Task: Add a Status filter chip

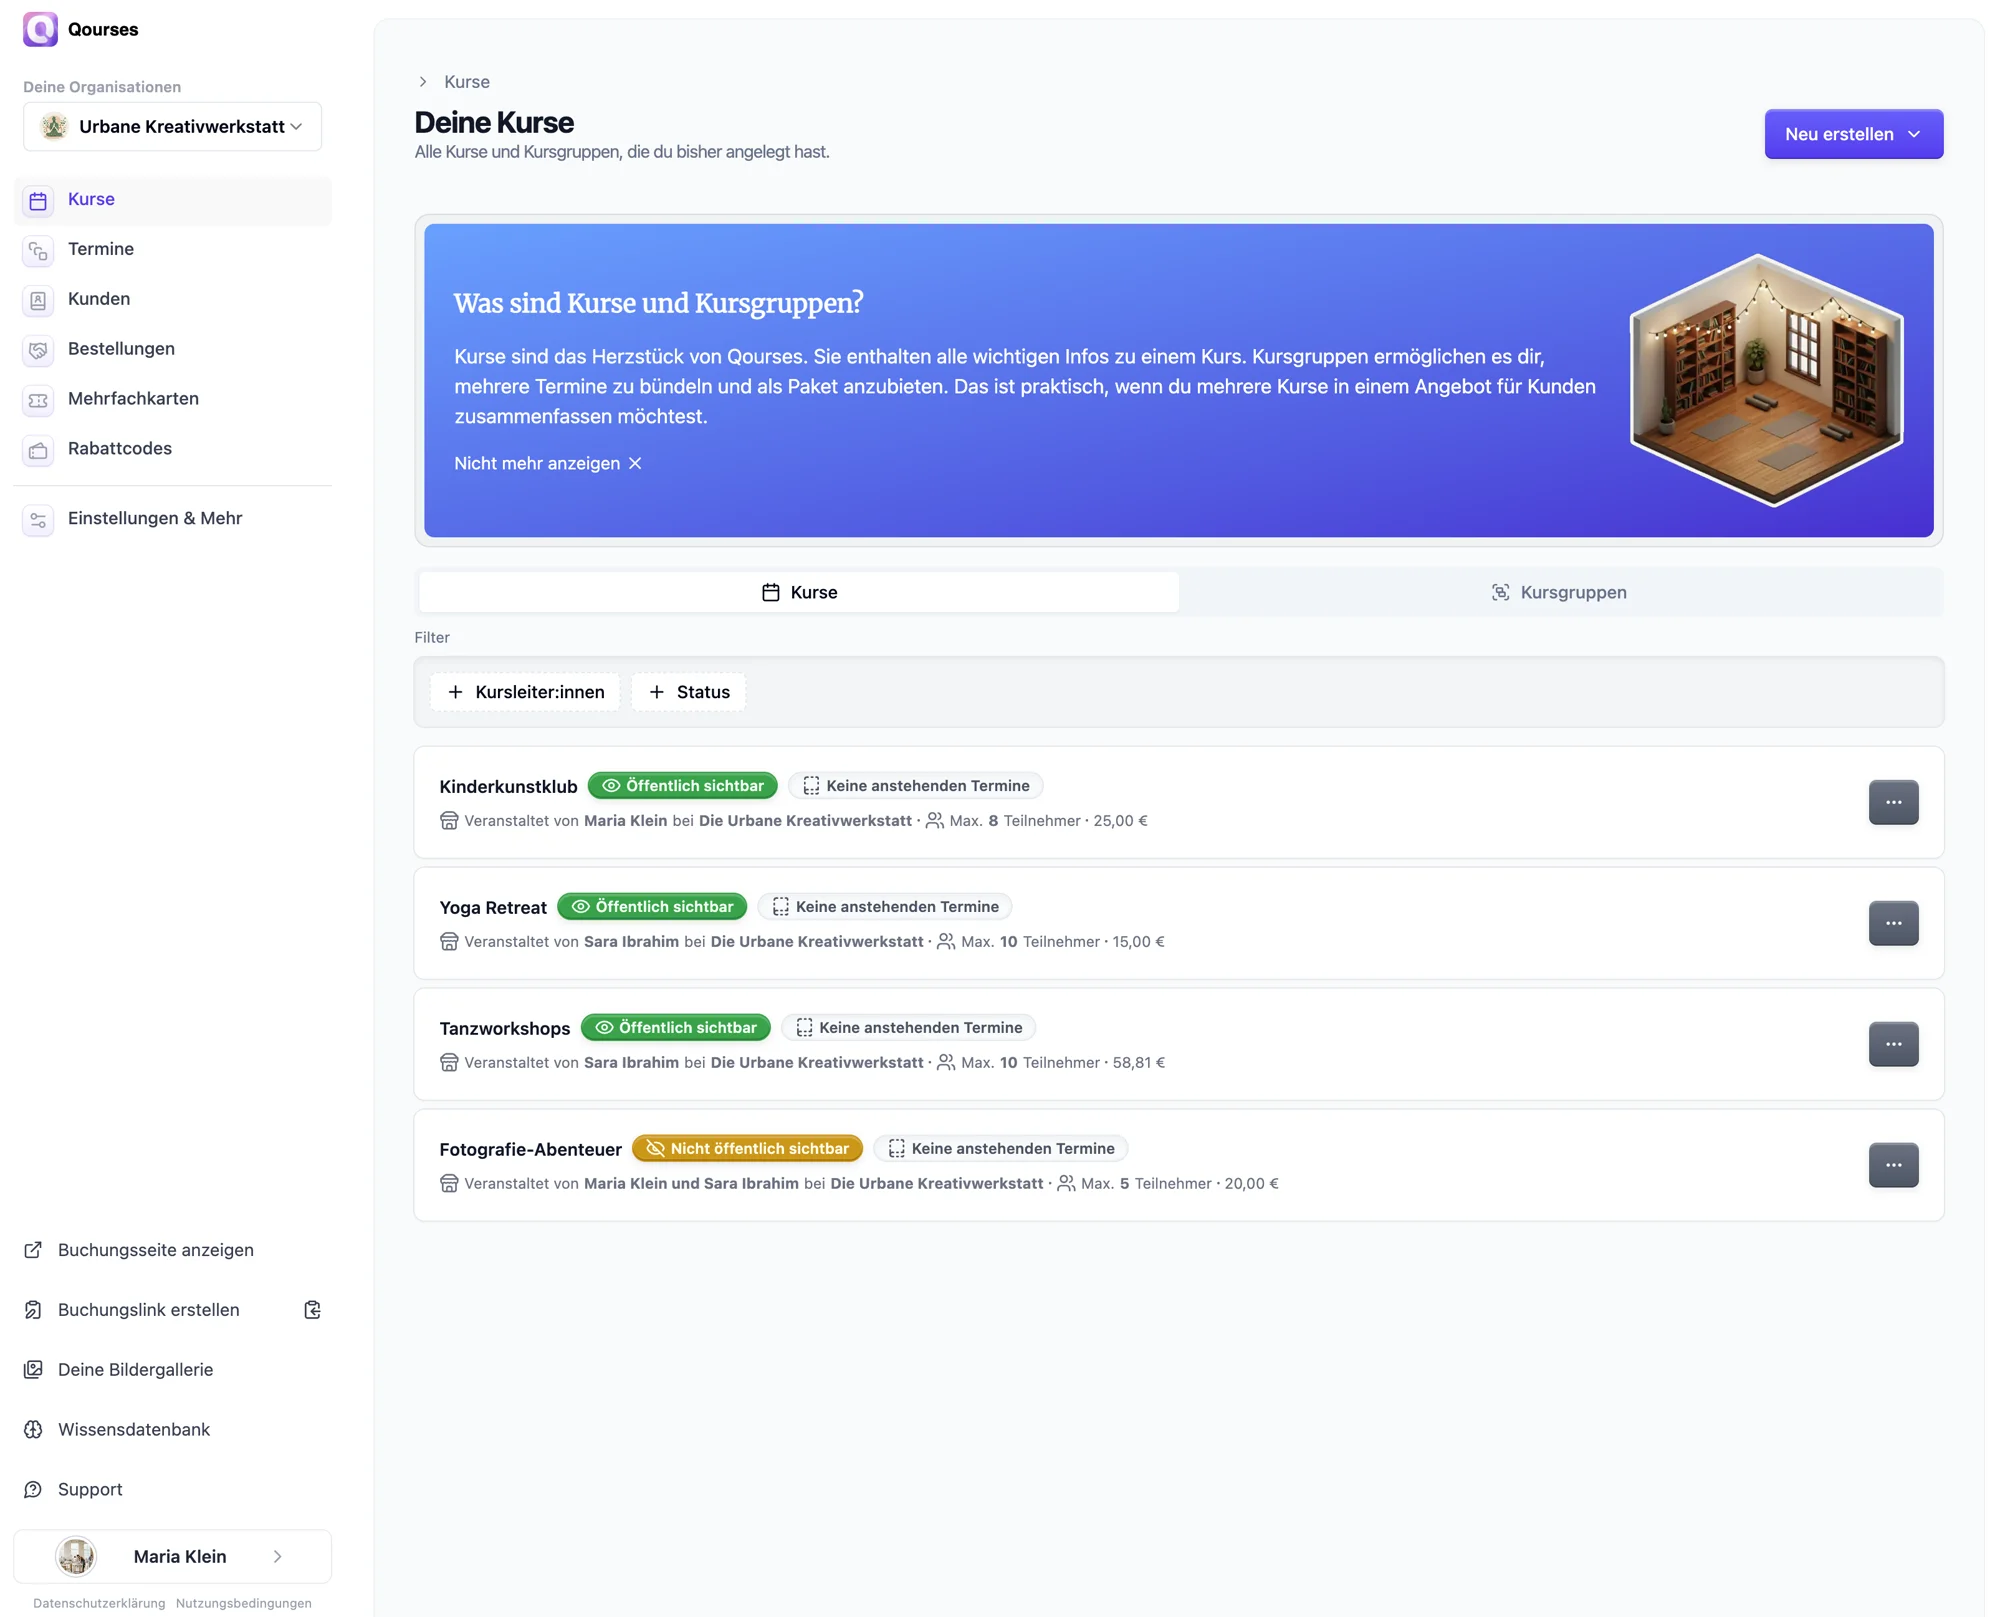Action: tap(688, 691)
